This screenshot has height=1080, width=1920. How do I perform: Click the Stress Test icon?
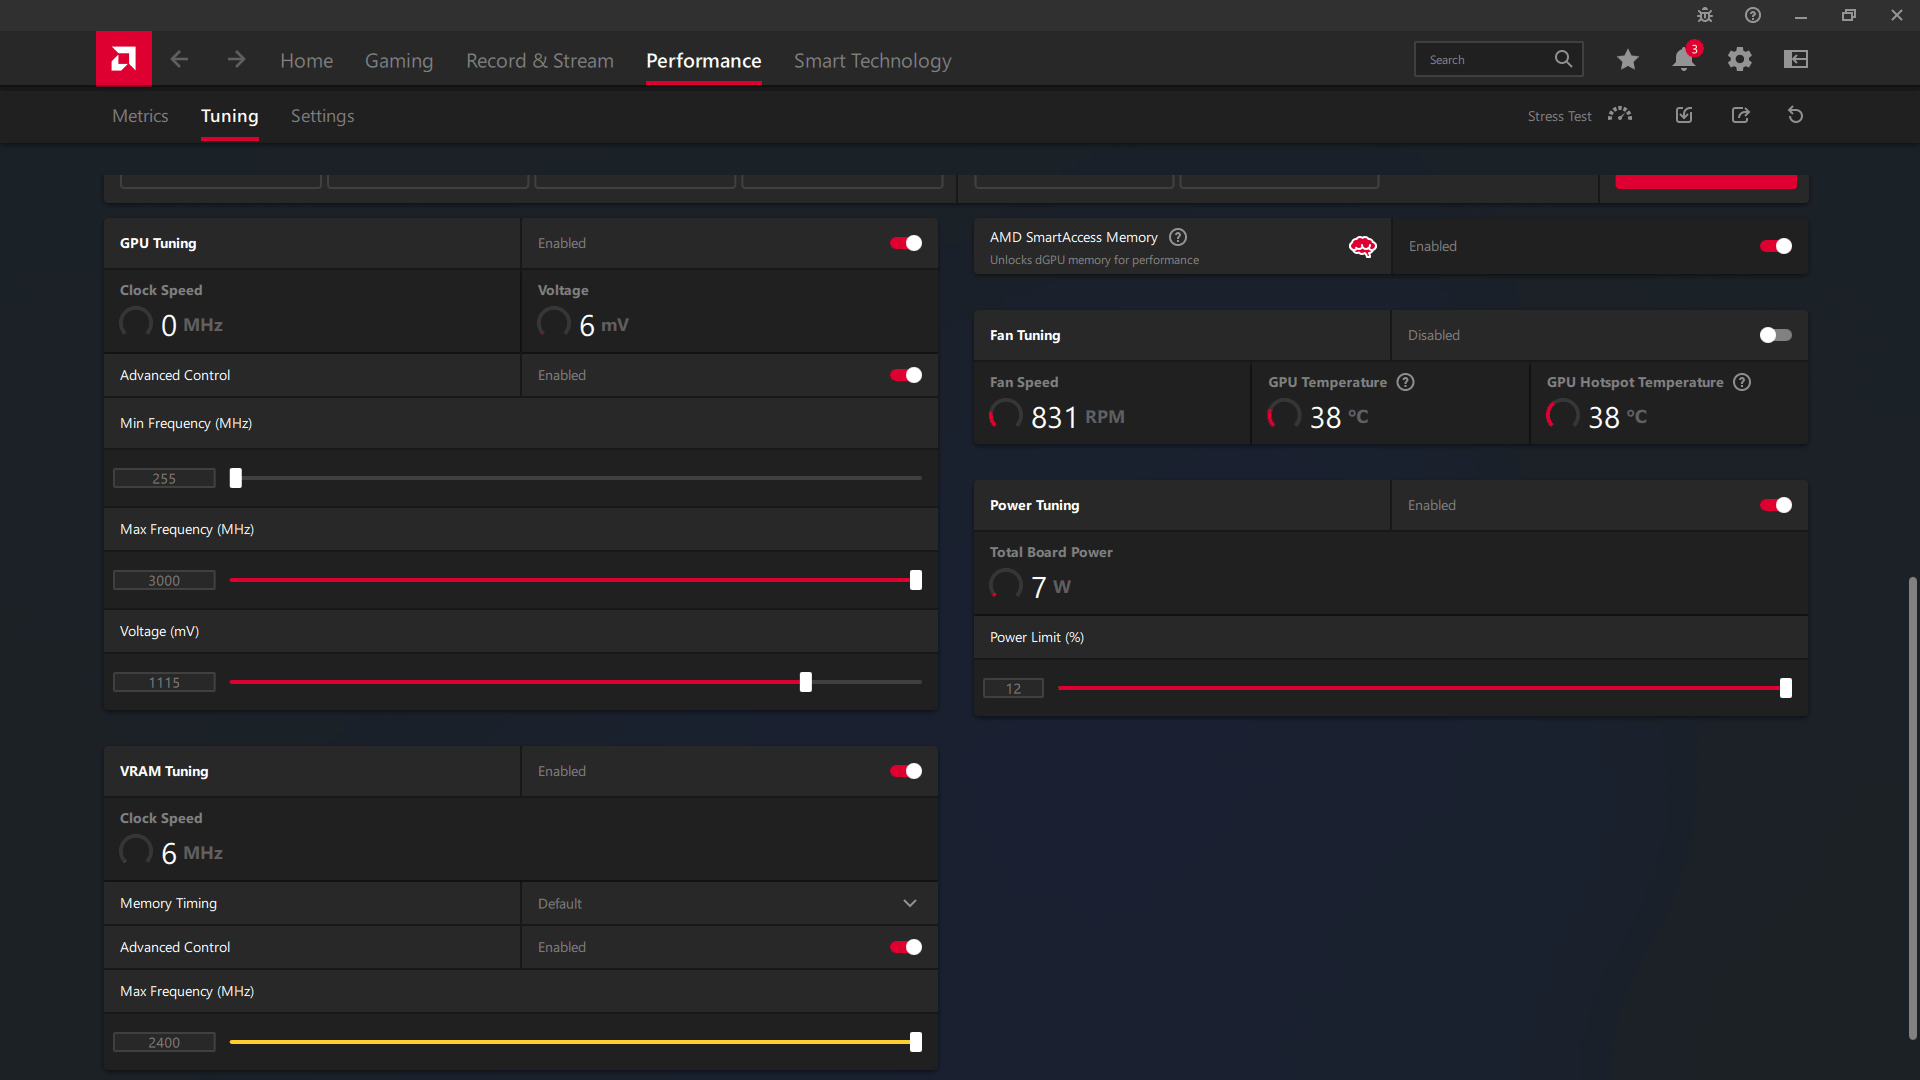(x=1619, y=115)
